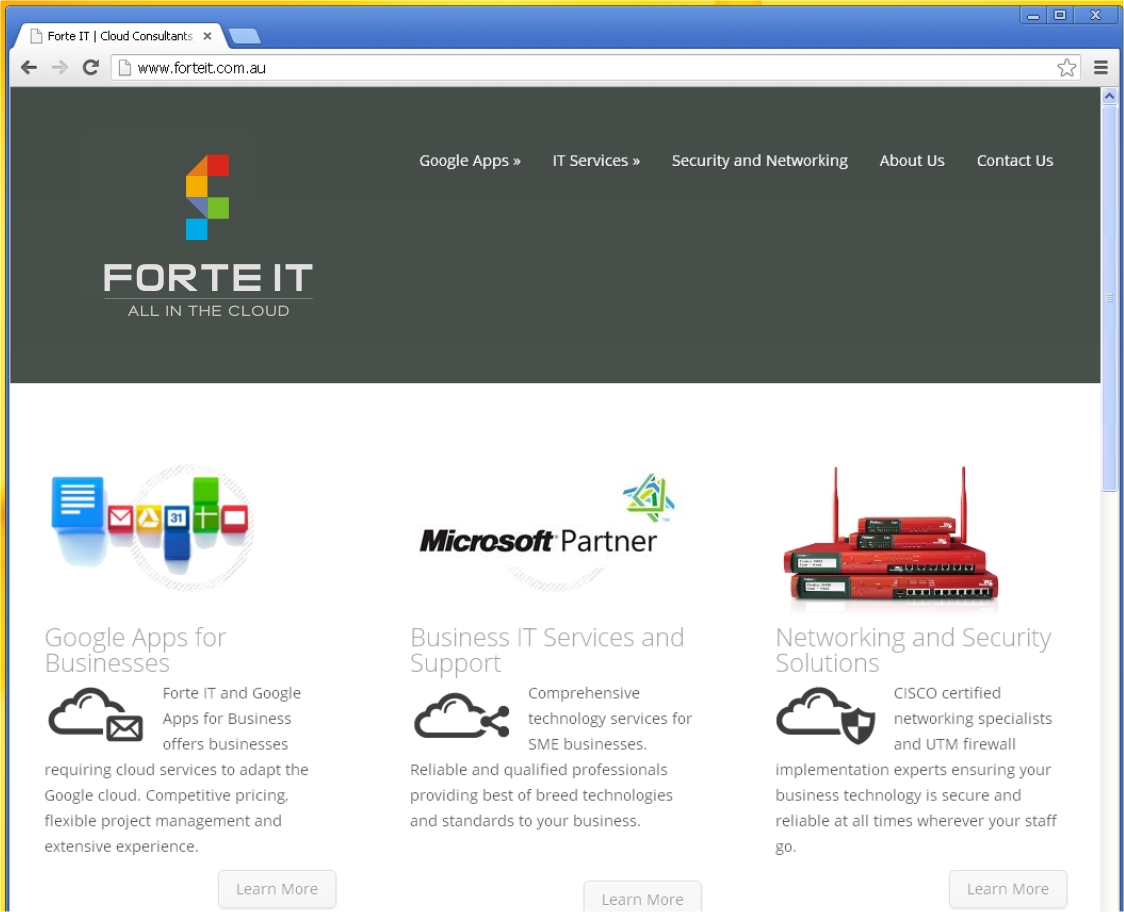Screen dimensions: 1124x912
Task: Click the cloud with shield icon
Action: tap(826, 715)
